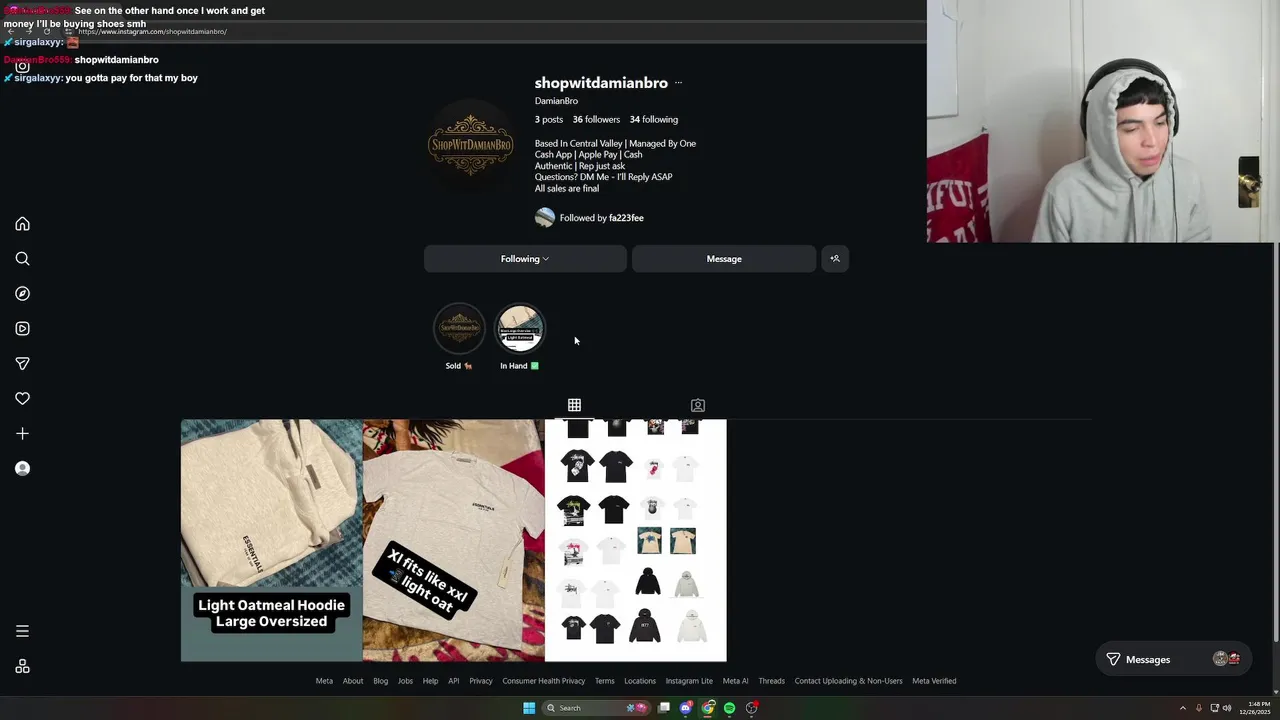Open the 34 following list
1280x720 pixels.
click(654, 120)
